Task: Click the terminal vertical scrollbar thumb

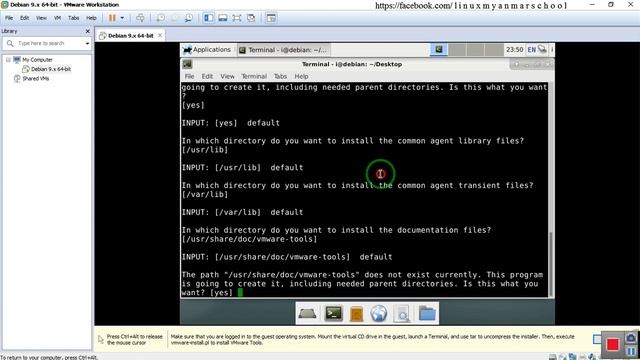Action: 551,264
